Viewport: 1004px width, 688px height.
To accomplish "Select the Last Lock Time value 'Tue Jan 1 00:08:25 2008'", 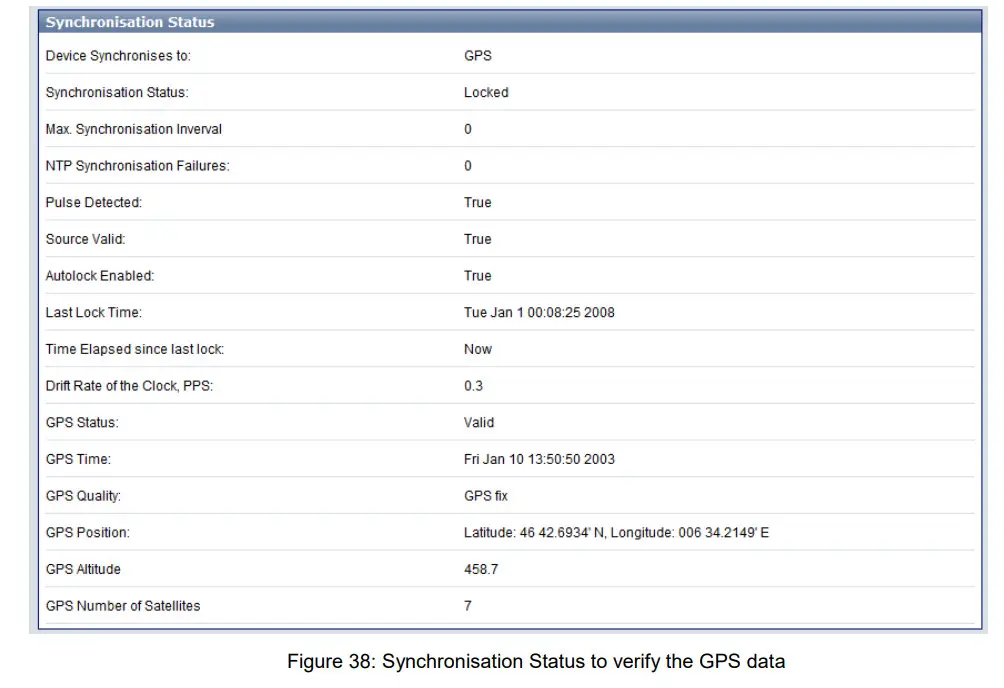I will pos(539,312).
